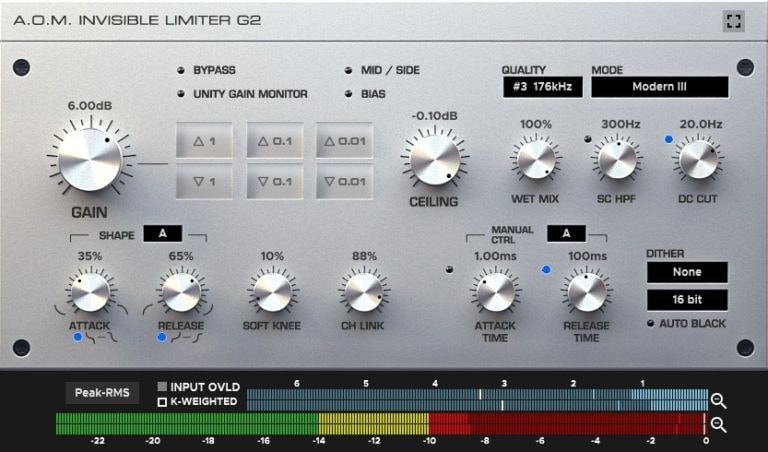Screen dimensions: 768x452
Task: Click the large GAIN knob
Action: pos(90,160)
